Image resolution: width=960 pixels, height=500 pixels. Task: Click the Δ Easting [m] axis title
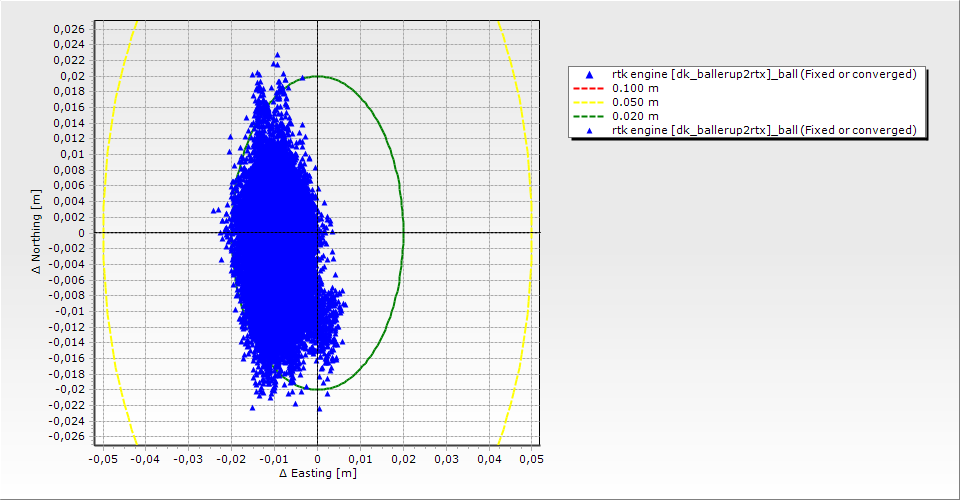point(318,473)
